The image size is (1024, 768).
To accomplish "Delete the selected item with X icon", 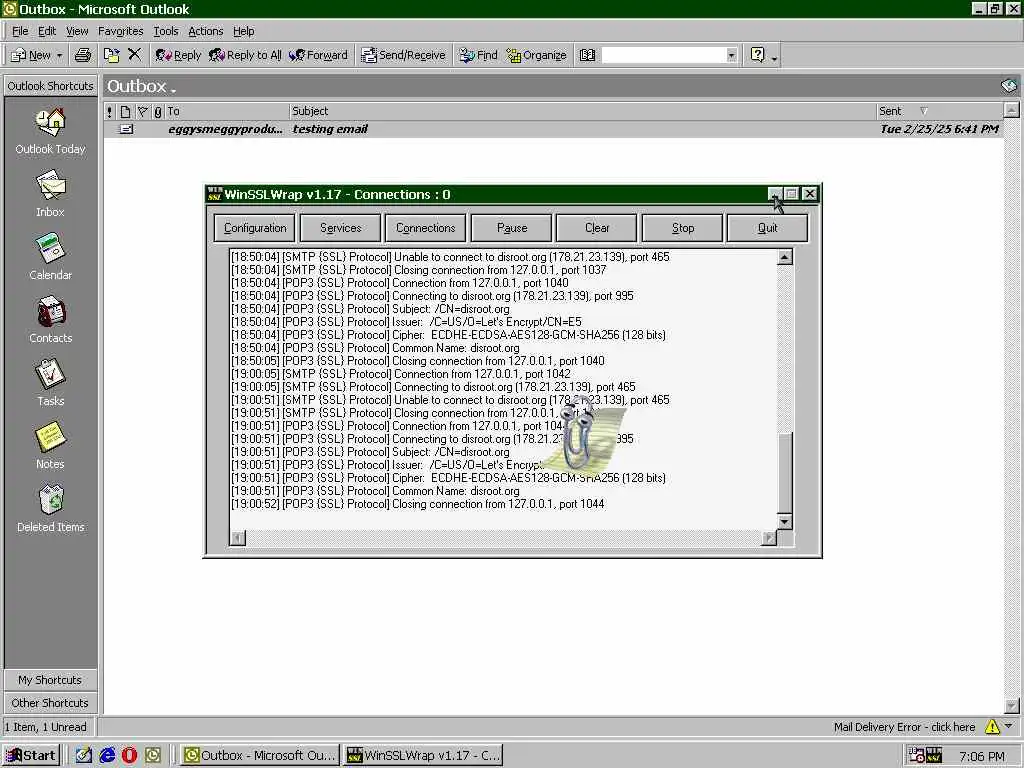I will [x=135, y=55].
